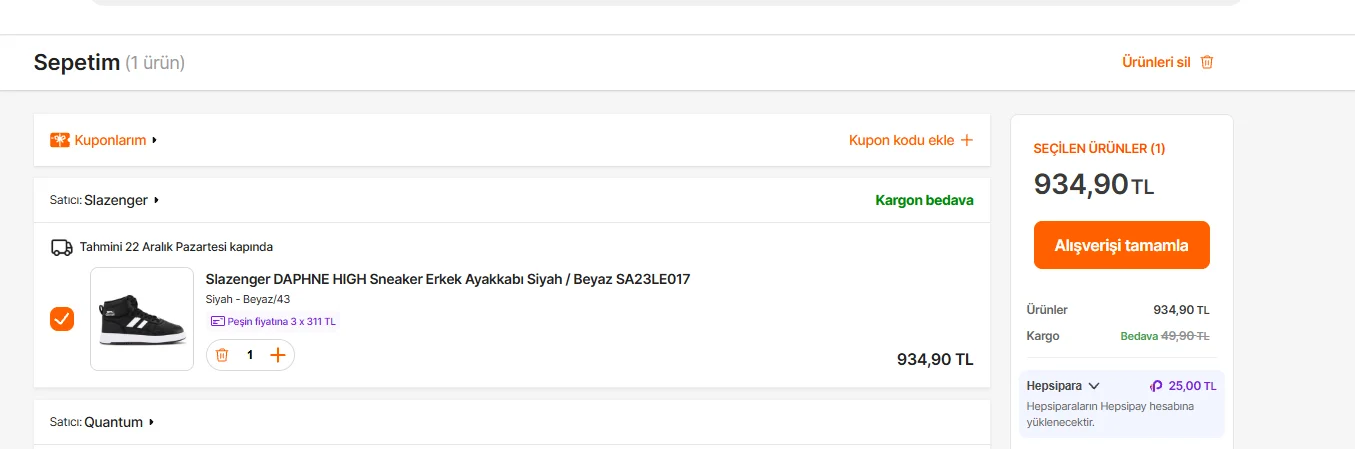Screen dimensions: 1355x449
Task: Click Kupon kodu ekle link
Action: [901, 140]
